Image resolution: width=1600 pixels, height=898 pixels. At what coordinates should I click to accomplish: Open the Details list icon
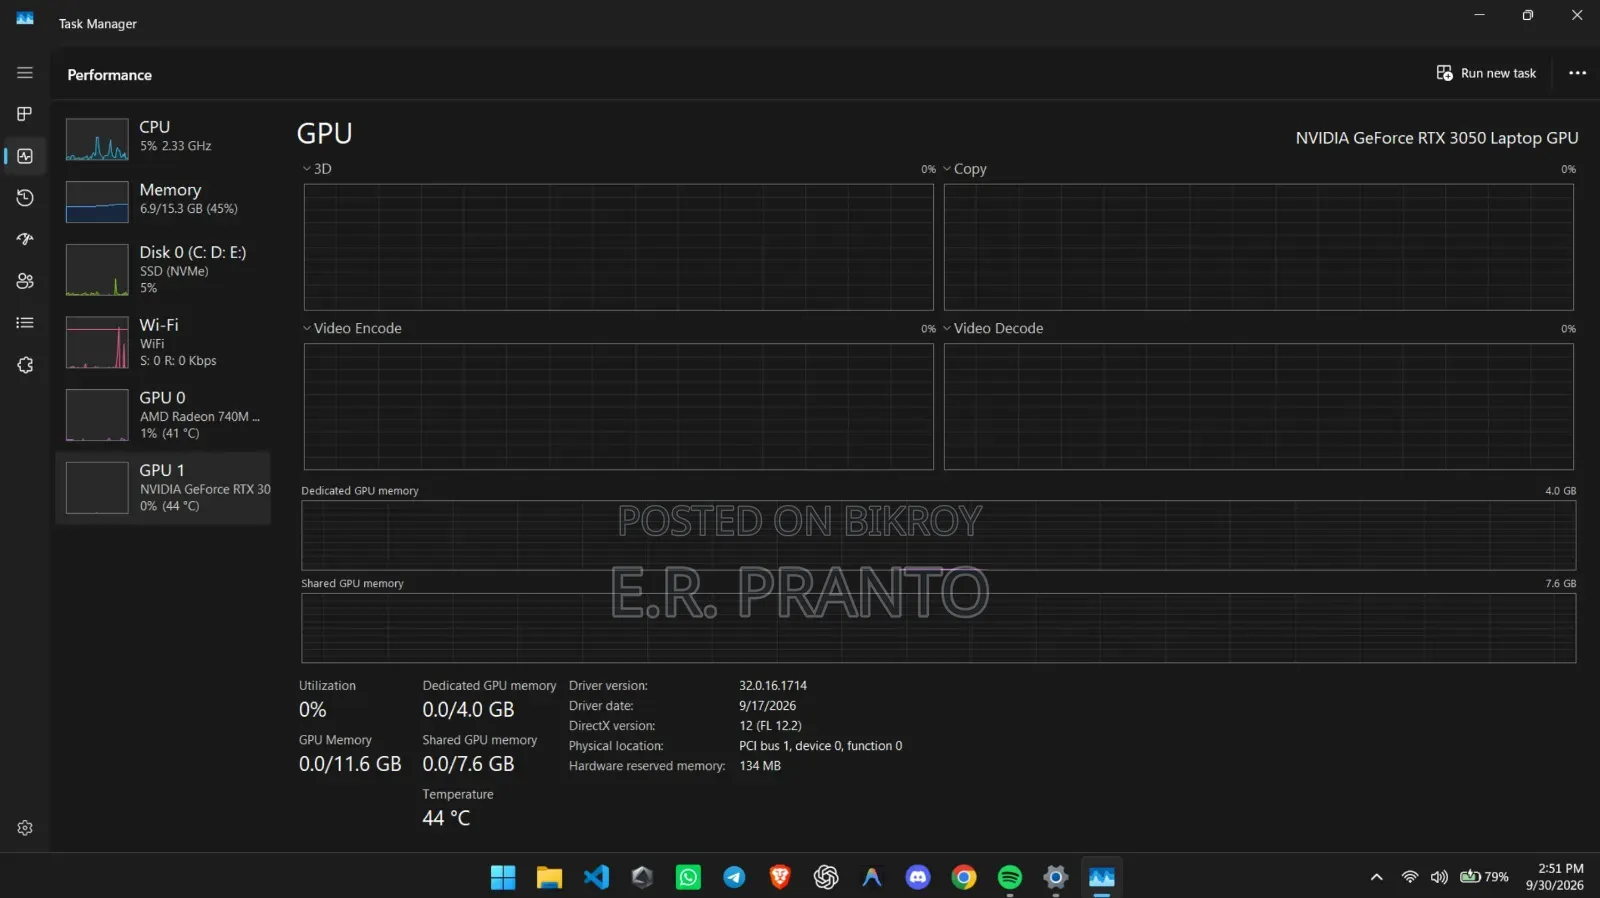pyautogui.click(x=25, y=323)
